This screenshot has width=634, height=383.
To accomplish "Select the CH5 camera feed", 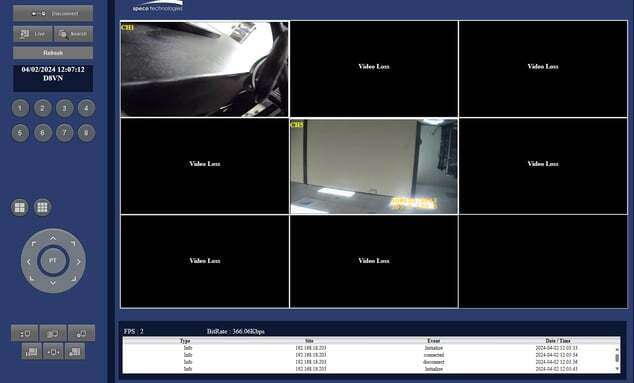I will [x=374, y=166].
